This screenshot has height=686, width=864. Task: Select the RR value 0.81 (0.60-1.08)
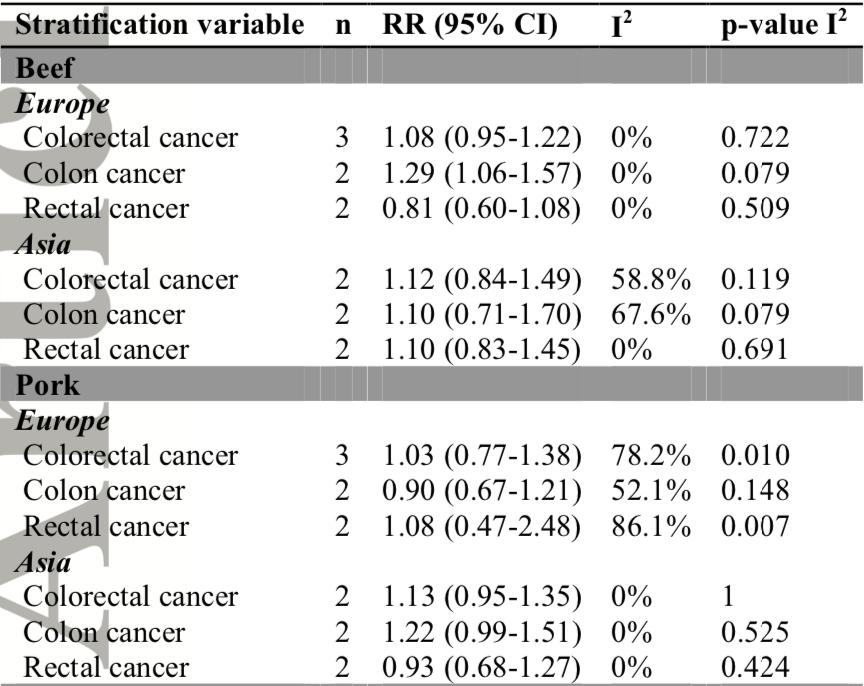(x=482, y=209)
